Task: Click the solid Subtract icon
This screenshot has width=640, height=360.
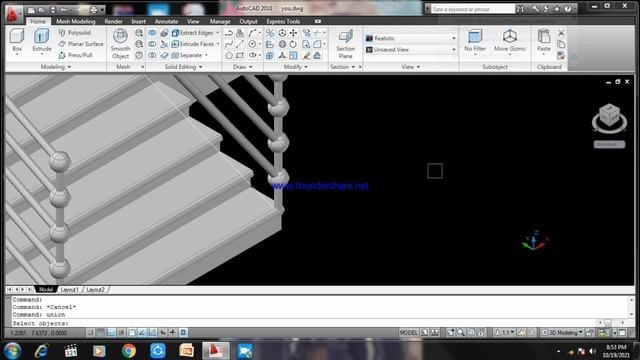Action: (152, 44)
